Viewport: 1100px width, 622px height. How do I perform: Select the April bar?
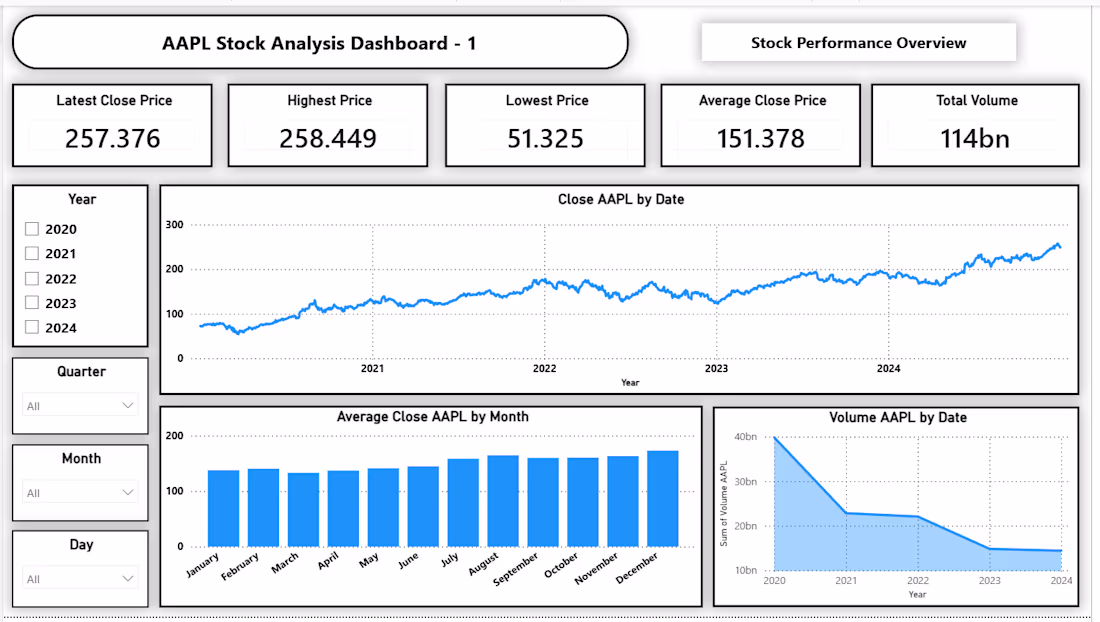click(343, 508)
